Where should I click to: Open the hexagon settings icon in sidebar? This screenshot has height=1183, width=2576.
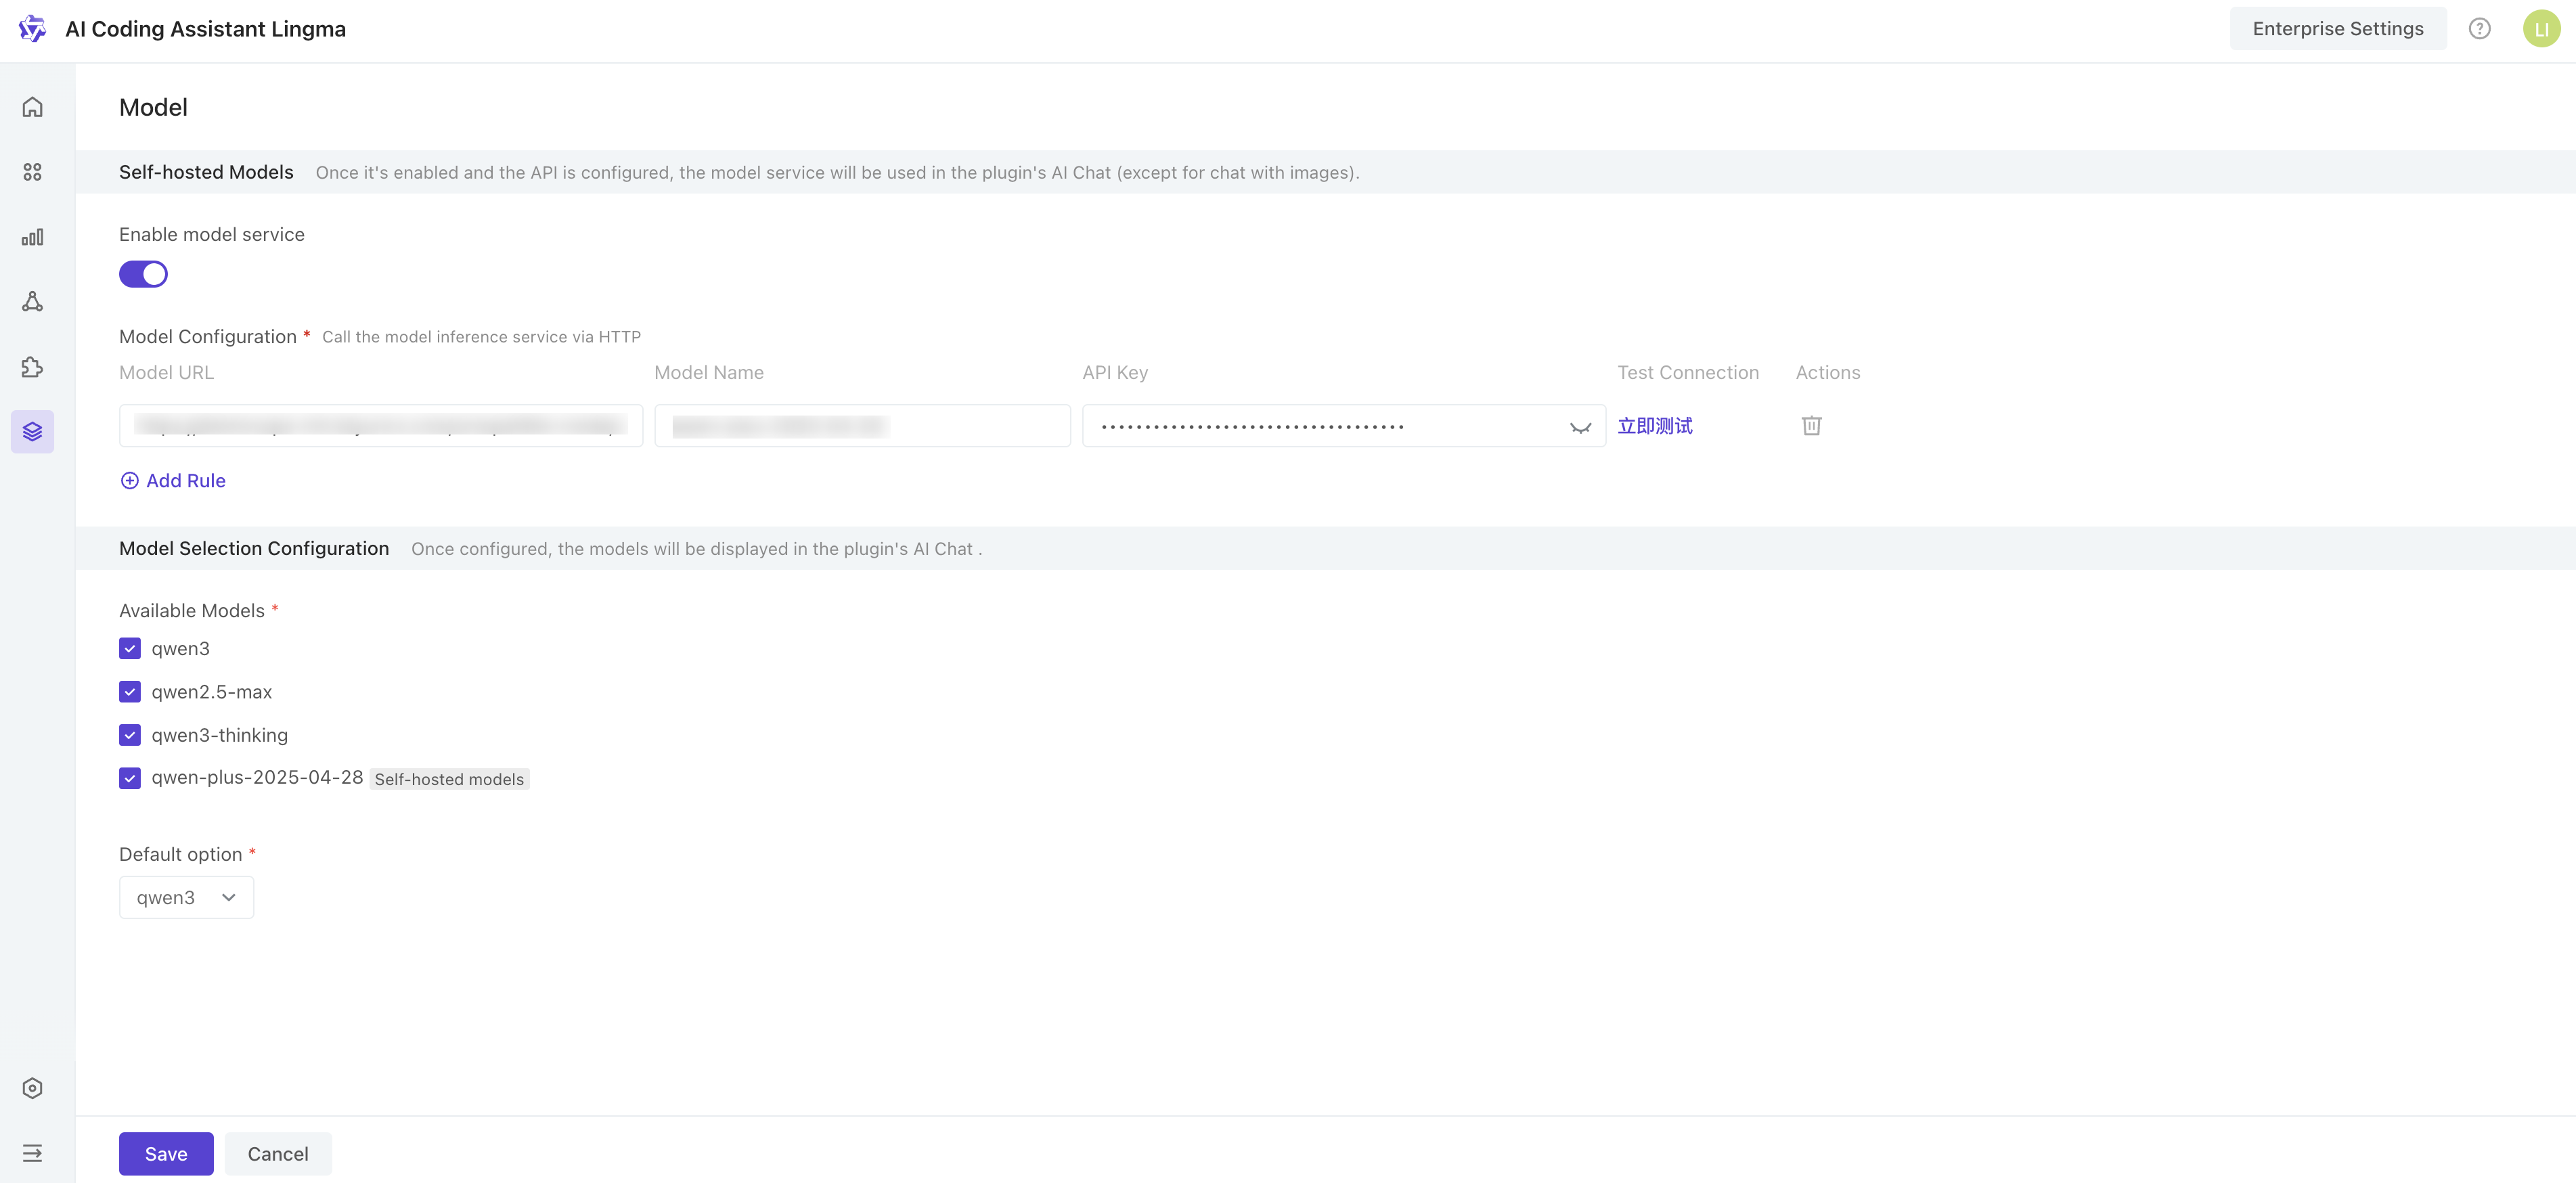(32, 1088)
